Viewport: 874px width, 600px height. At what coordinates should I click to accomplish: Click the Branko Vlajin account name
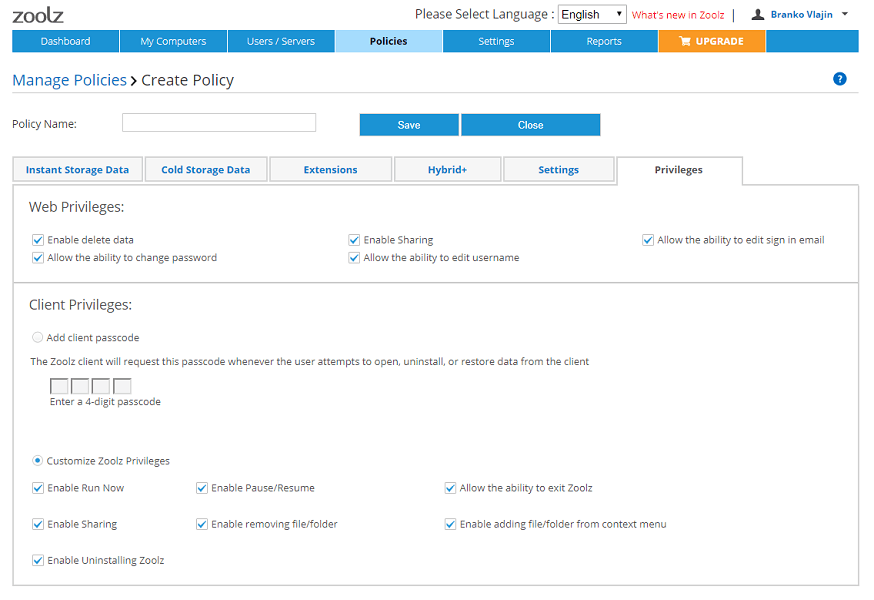802,14
